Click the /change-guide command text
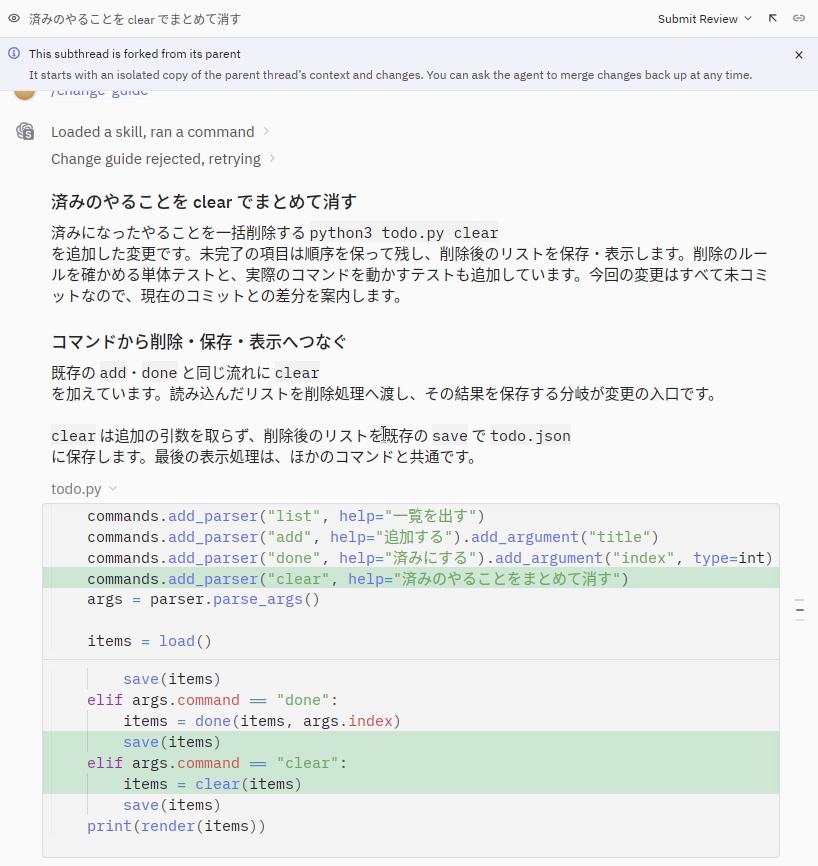 click(x=99, y=92)
